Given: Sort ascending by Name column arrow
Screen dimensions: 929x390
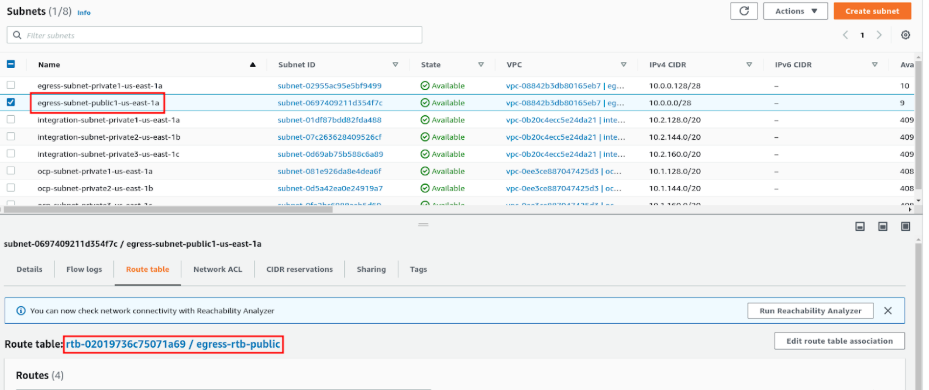Looking at the screenshot, I should point(253,65).
